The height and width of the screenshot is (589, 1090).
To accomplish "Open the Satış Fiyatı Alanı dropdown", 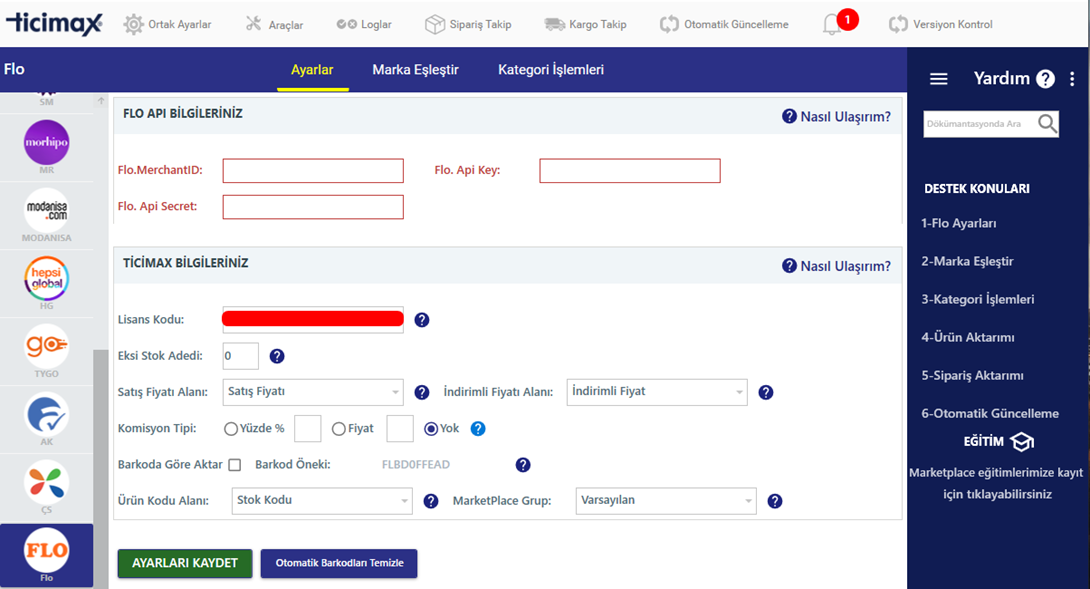I will tap(313, 392).
